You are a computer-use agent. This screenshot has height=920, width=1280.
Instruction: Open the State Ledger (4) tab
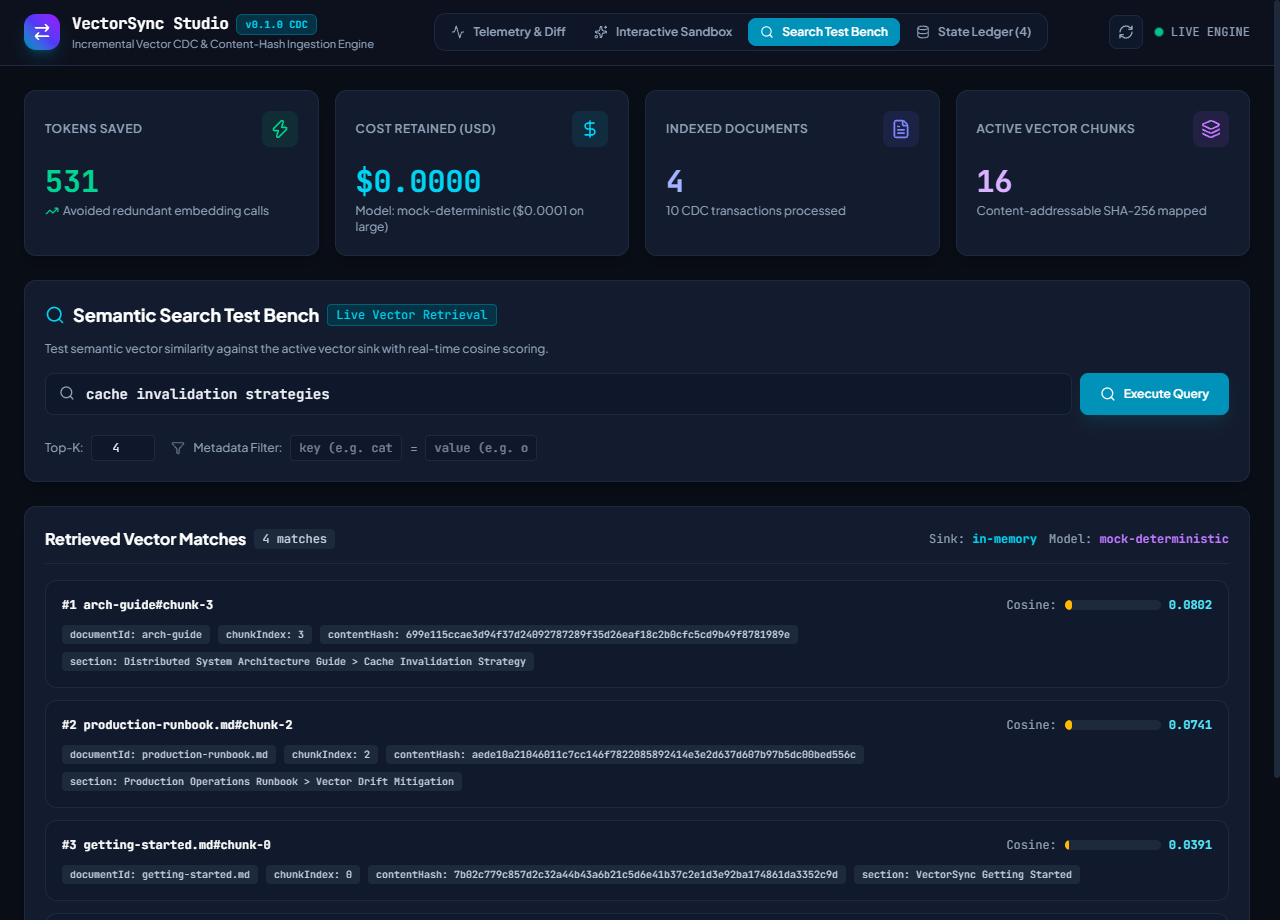point(973,32)
